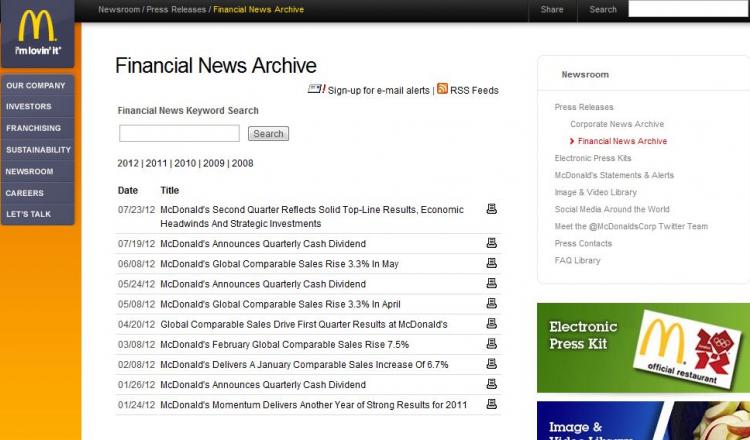Screen dimensions: 750x440
Task: Click the orange RSS feed icon
Action: [442, 88]
